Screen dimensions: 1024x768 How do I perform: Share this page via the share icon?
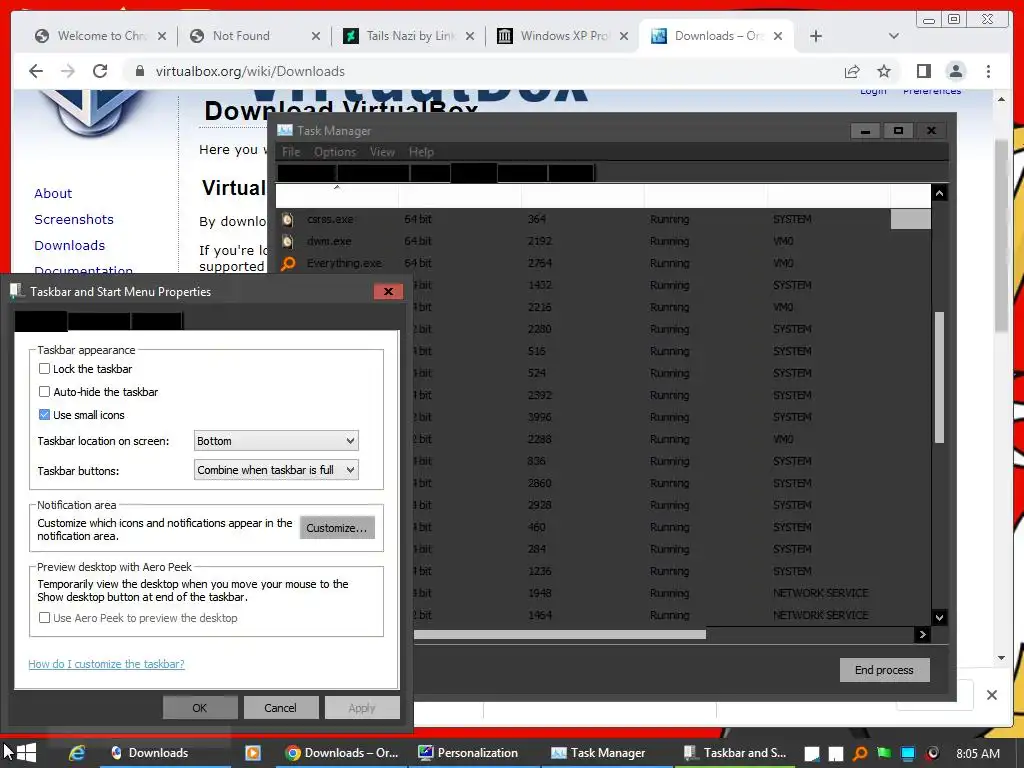pos(852,71)
